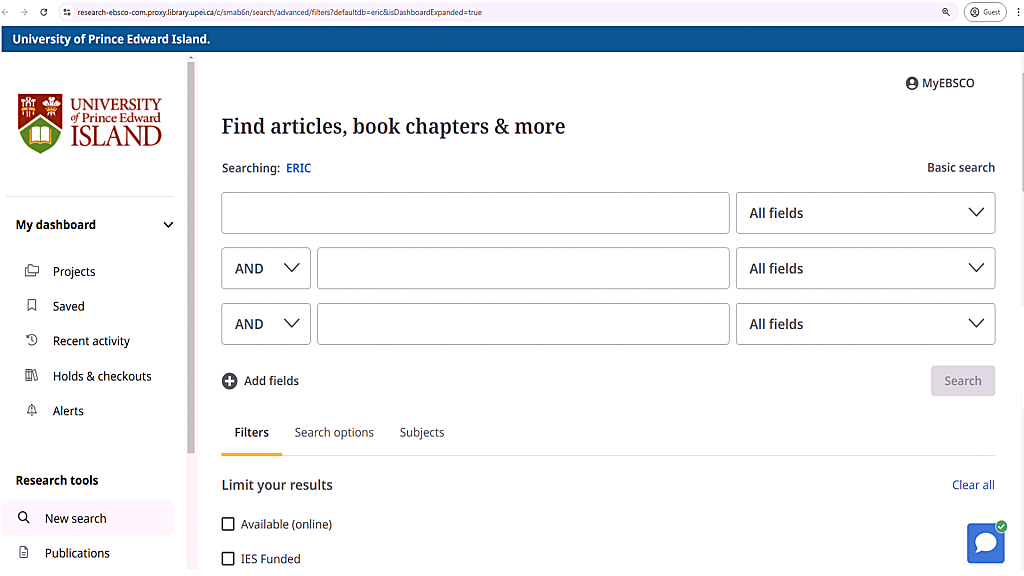
Task: Open the MyEBSCO account icon
Action: click(912, 84)
